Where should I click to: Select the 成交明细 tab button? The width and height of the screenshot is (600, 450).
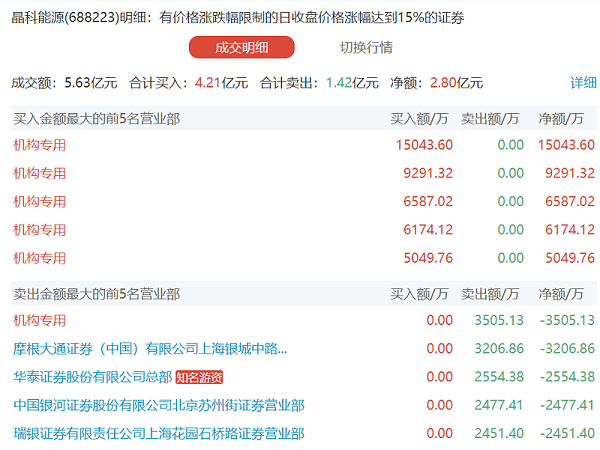[x=241, y=47]
